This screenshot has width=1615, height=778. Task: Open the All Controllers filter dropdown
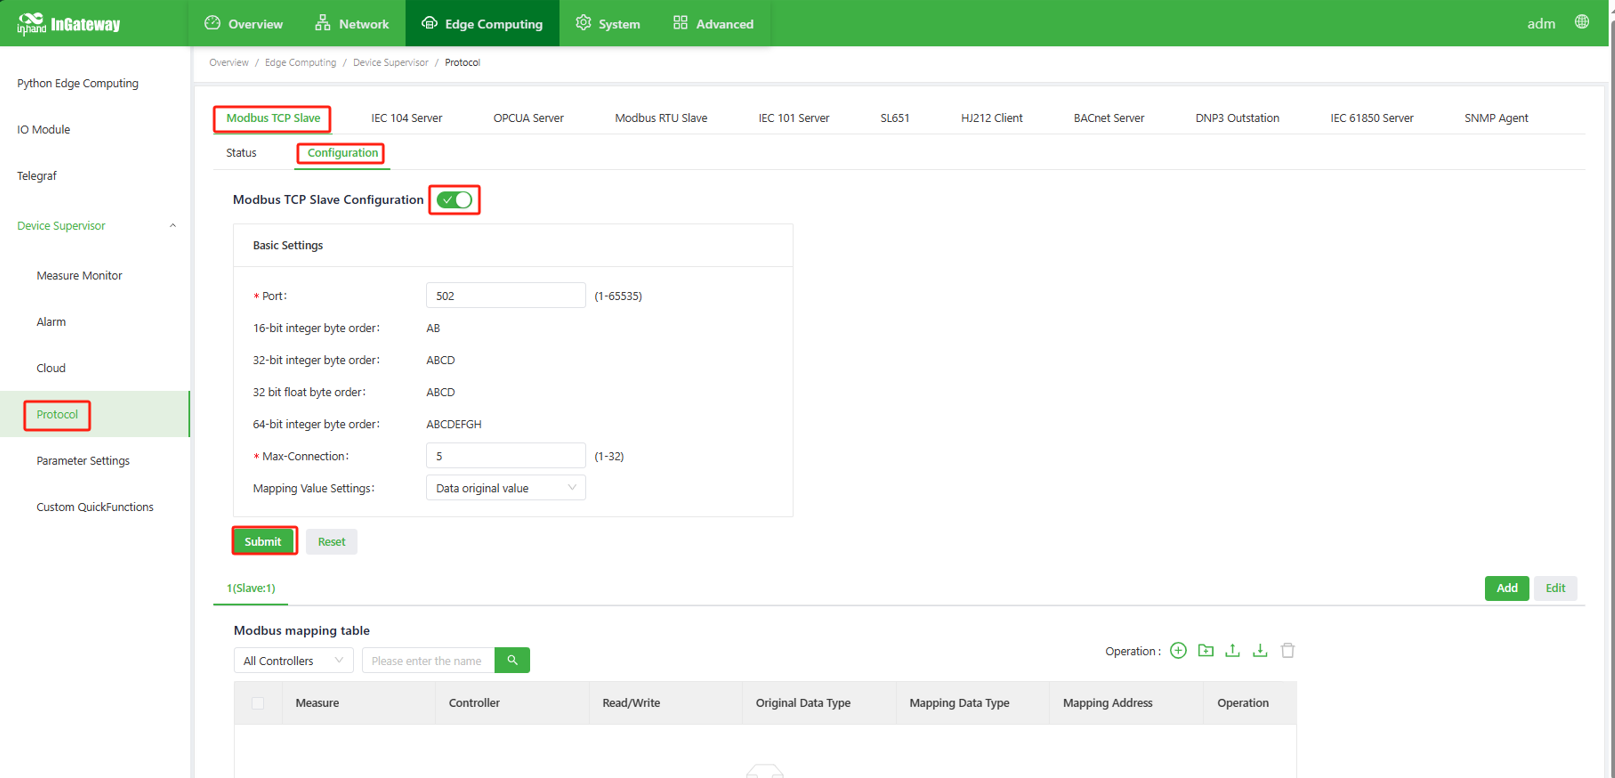point(293,661)
